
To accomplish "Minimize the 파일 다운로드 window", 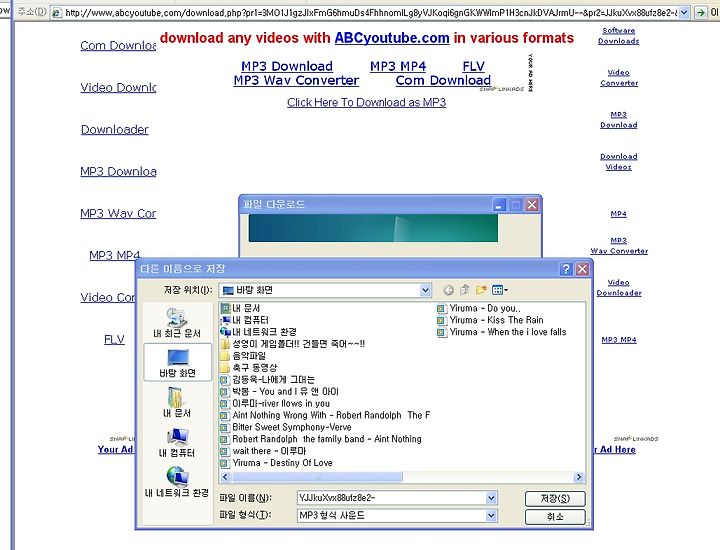I will click(499, 205).
